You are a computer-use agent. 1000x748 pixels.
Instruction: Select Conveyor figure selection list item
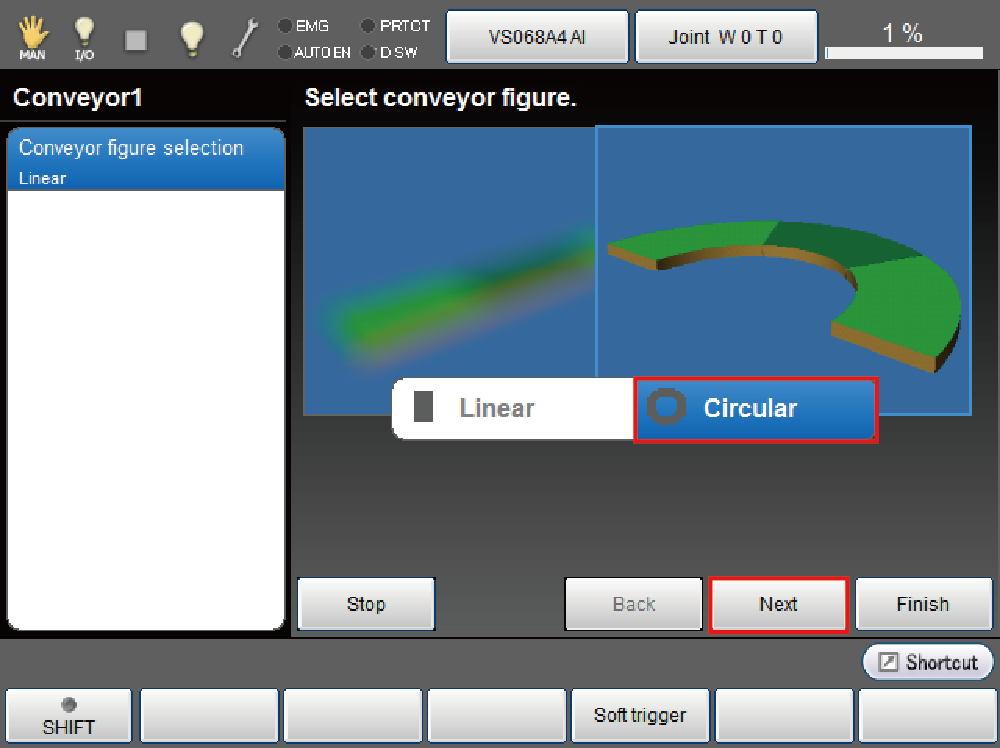click(145, 159)
